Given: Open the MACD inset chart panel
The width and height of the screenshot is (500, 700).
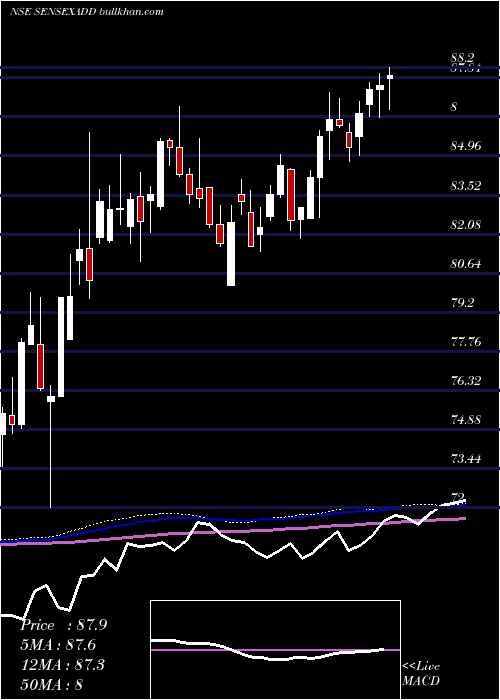Looking at the screenshot, I should 275,650.
